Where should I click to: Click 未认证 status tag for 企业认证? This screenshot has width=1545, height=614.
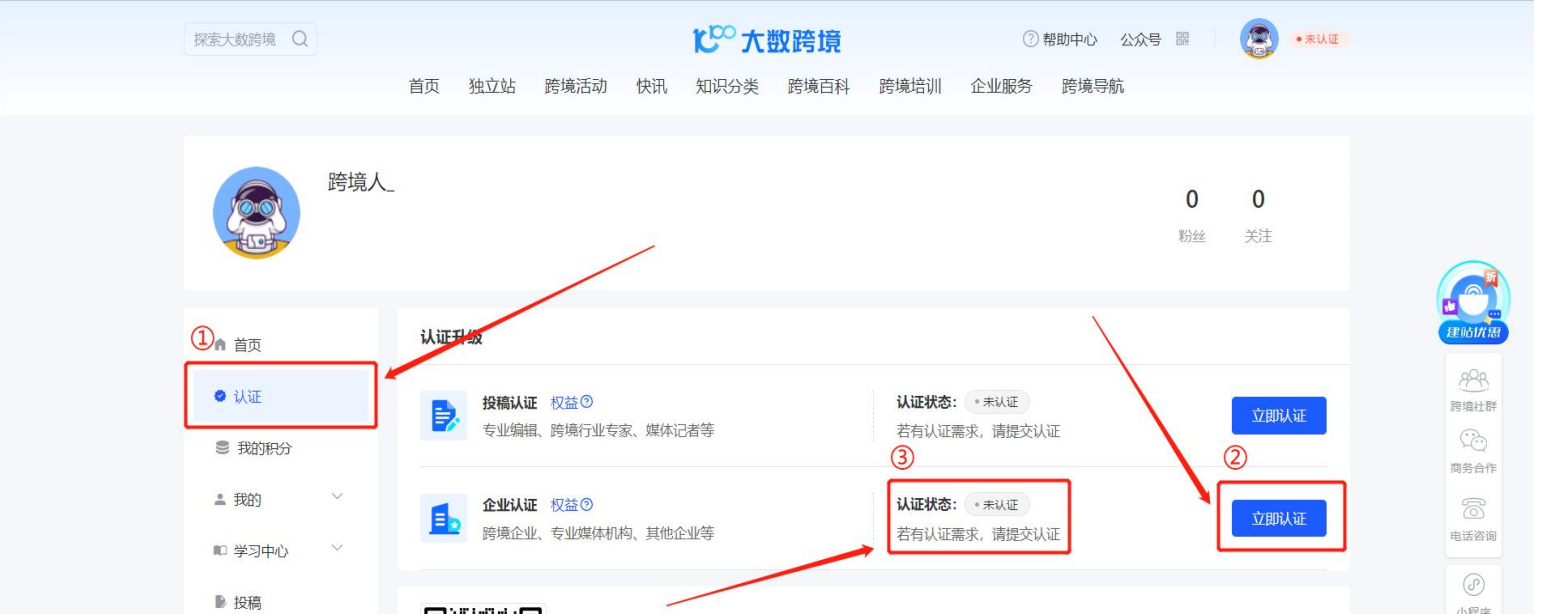click(x=997, y=505)
